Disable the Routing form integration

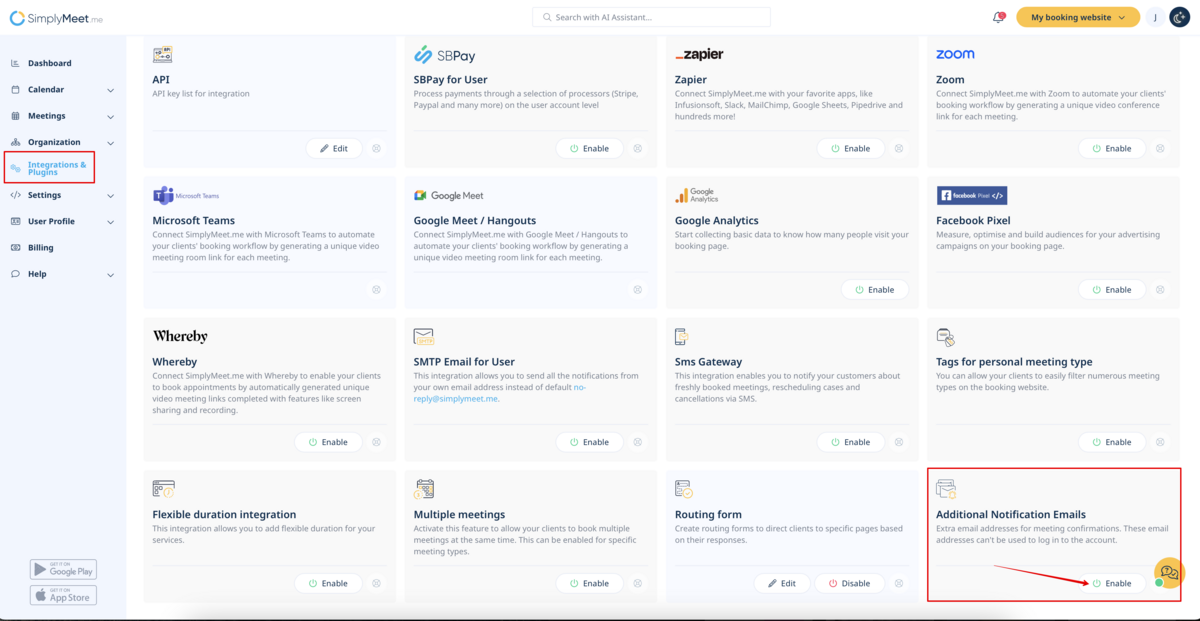tap(849, 583)
